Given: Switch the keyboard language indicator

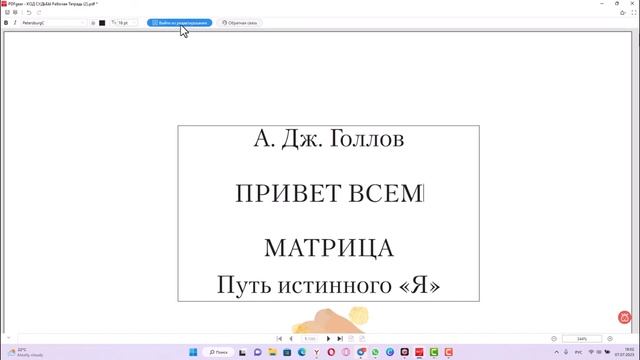Looking at the screenshot, I should (x=578, y=352).
